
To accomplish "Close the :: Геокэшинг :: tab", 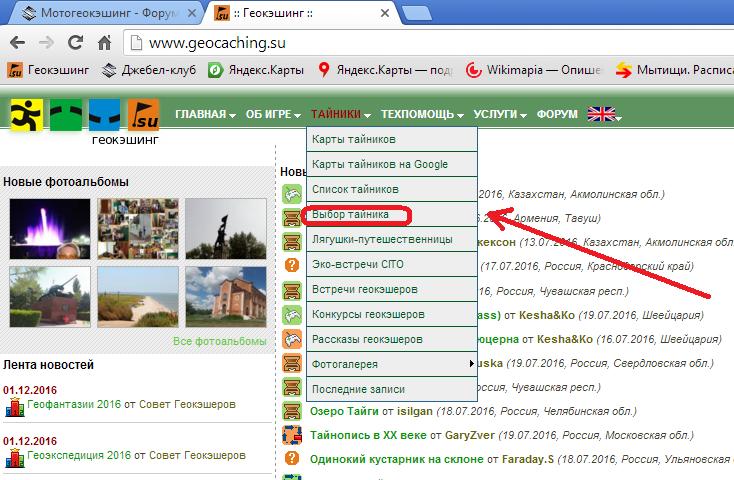I will pos(385,13).
